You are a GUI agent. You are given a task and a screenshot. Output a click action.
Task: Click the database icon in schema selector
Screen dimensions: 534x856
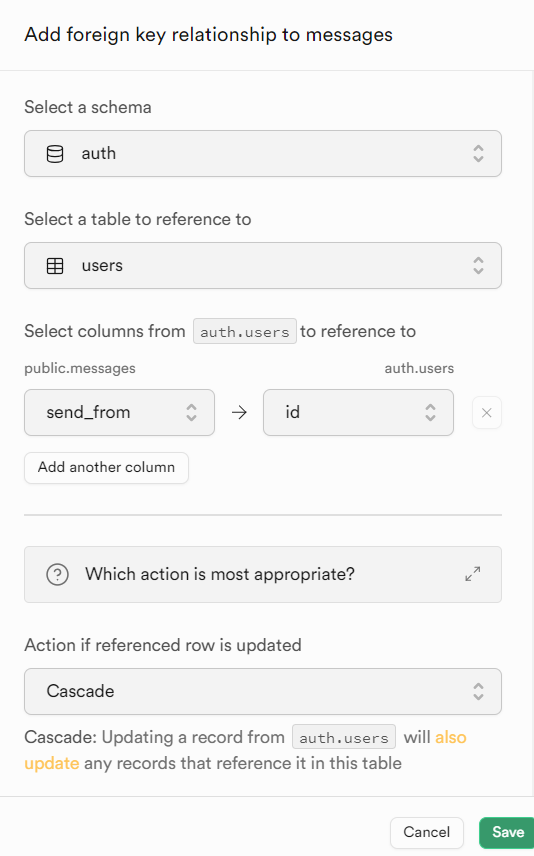coord(55,154)
